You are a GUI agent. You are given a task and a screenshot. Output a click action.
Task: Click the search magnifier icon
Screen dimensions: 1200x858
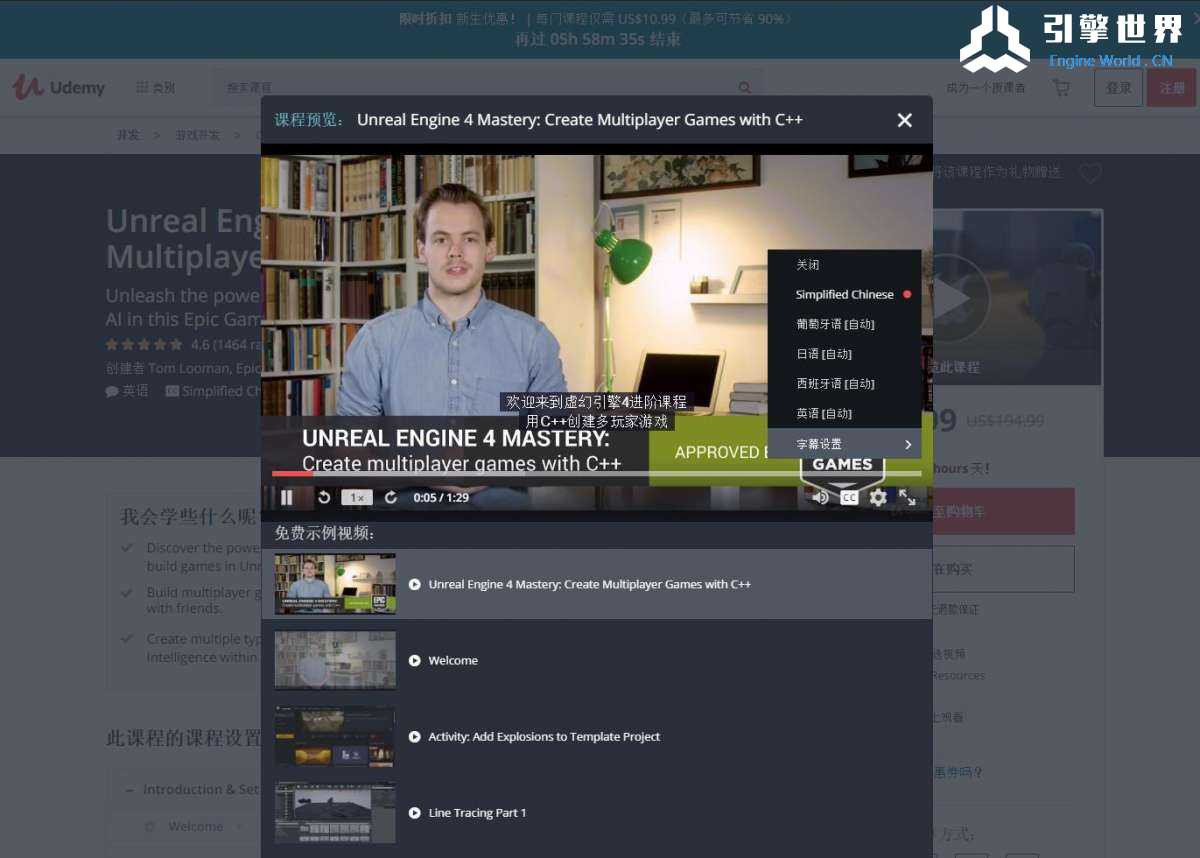pyautogui.click(x=745, y=88)
